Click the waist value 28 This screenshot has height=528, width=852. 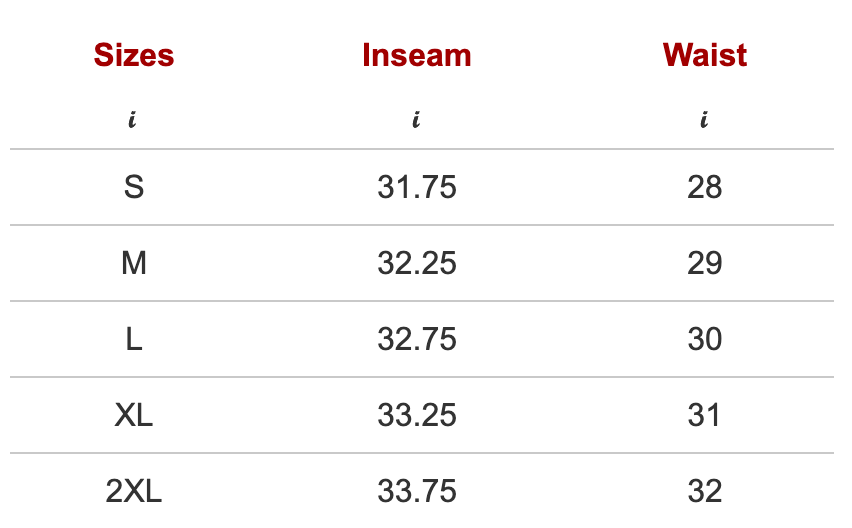[x=705, y=187]
